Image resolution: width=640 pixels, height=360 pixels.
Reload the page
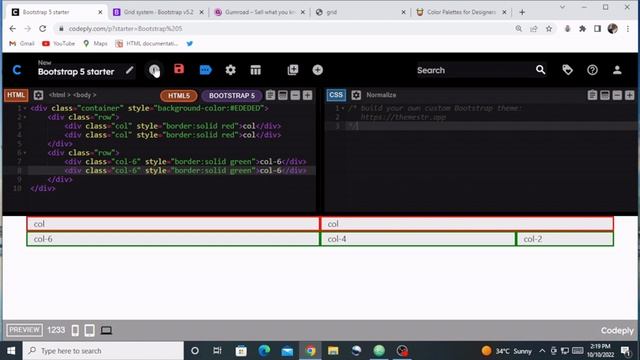(42, 29)
